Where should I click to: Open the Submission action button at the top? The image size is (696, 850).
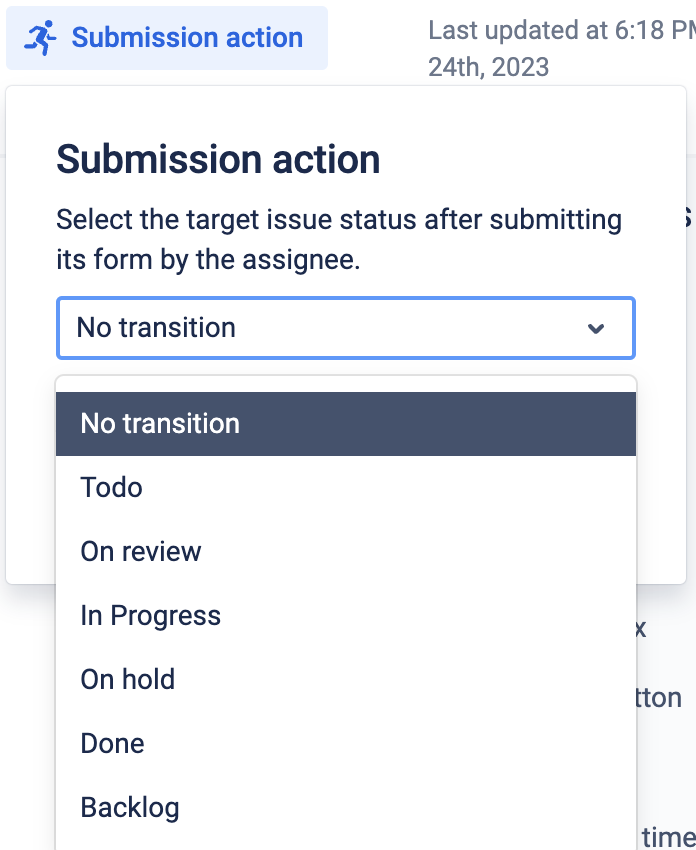(x=166, y=37)
